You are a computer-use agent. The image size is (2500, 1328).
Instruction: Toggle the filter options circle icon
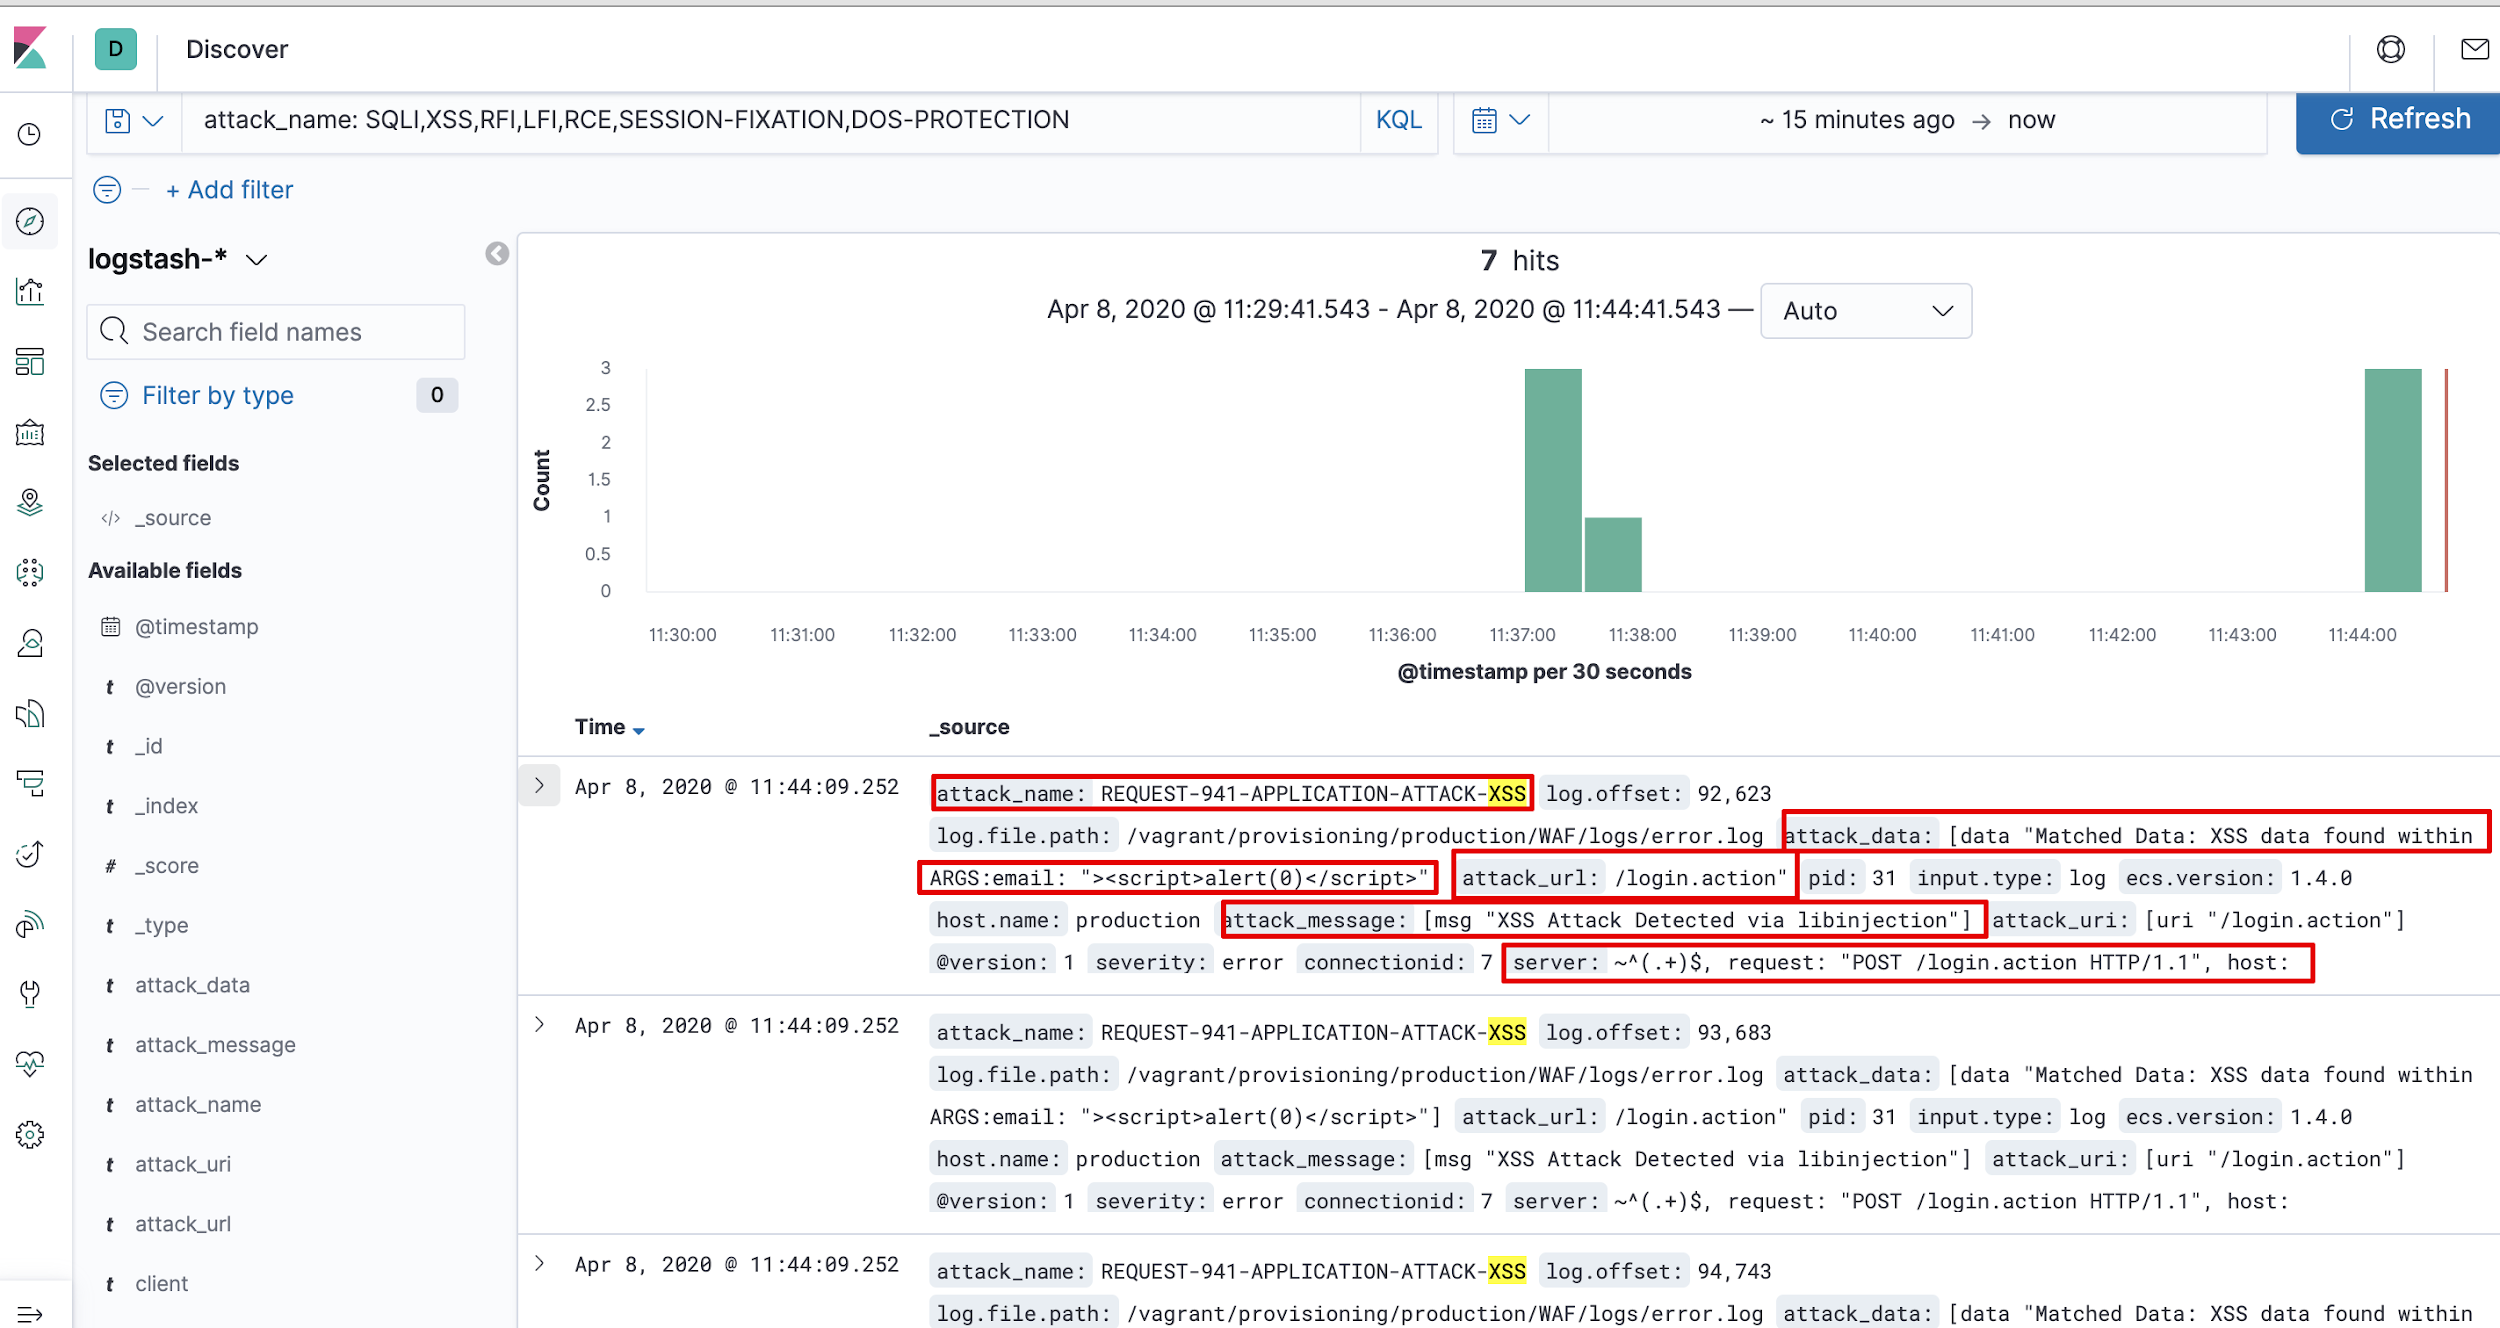pos(107,190)
